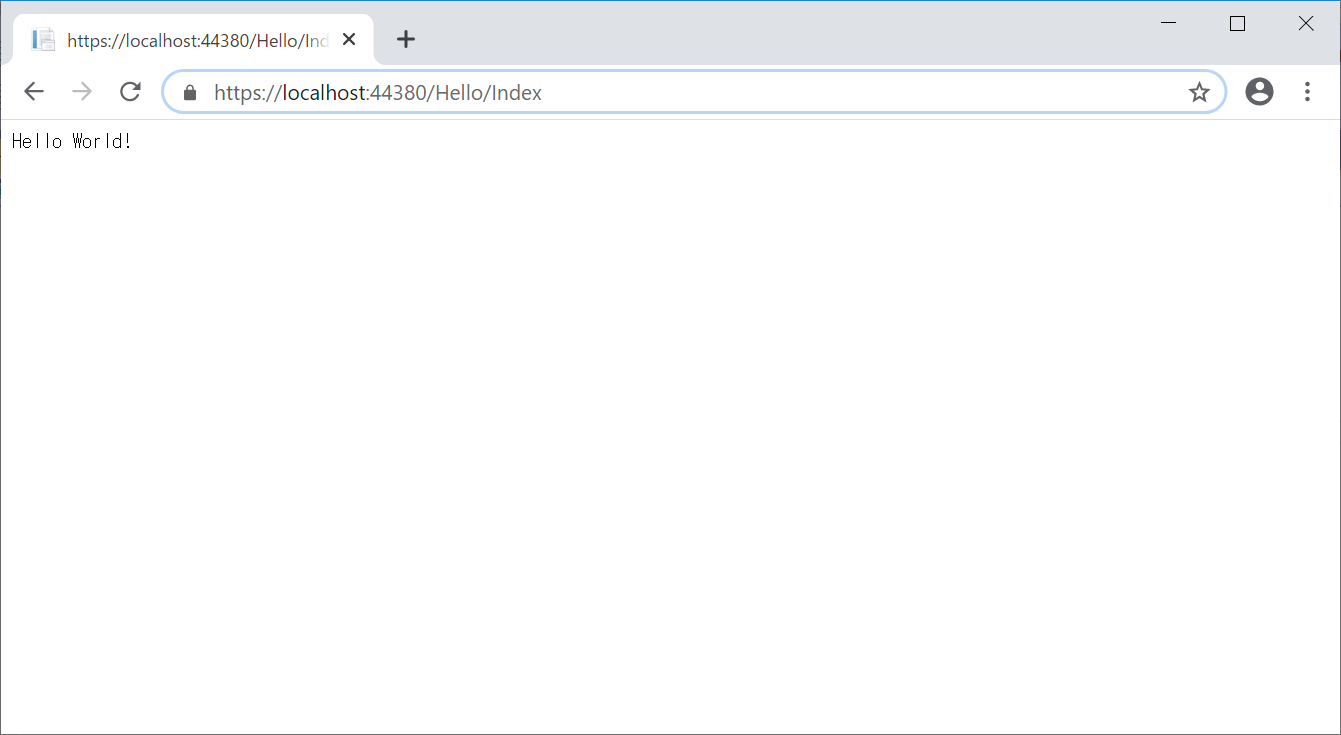Bookmark this page with the star
Screen dimensions: 1341x735
(1199, 93)
